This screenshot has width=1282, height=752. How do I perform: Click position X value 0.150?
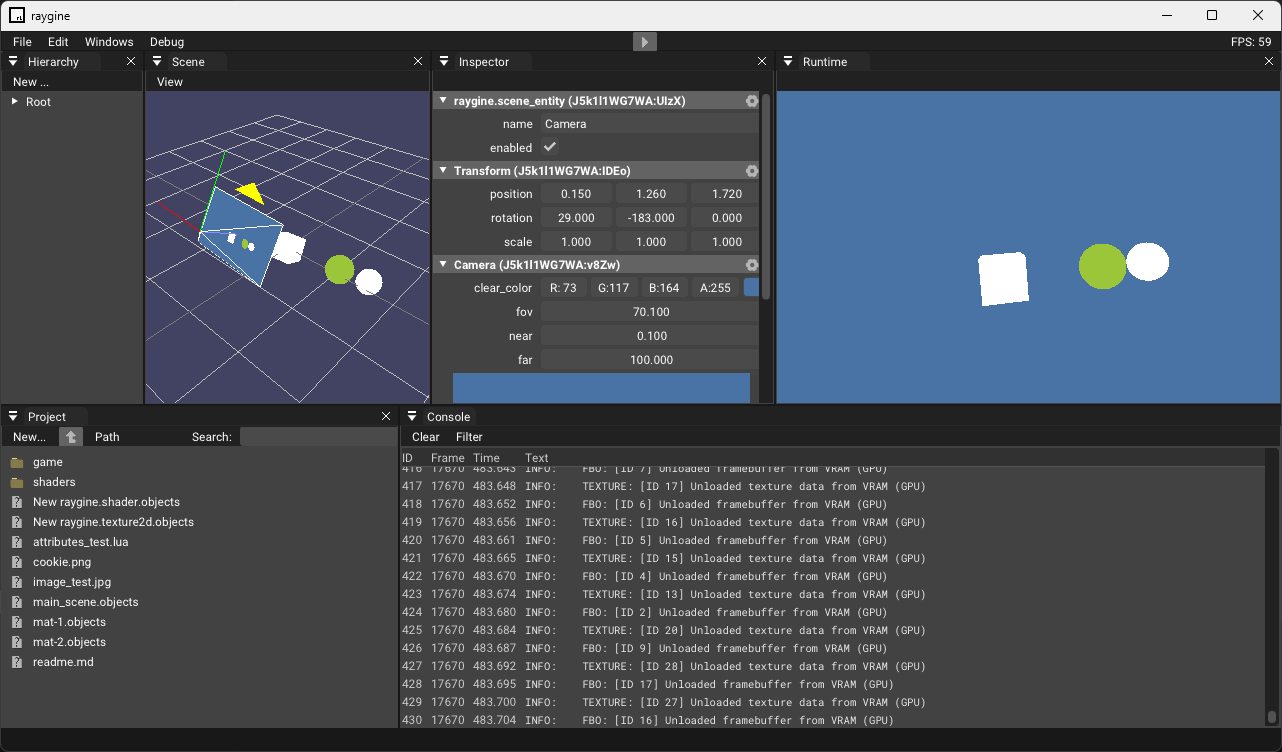576,194
